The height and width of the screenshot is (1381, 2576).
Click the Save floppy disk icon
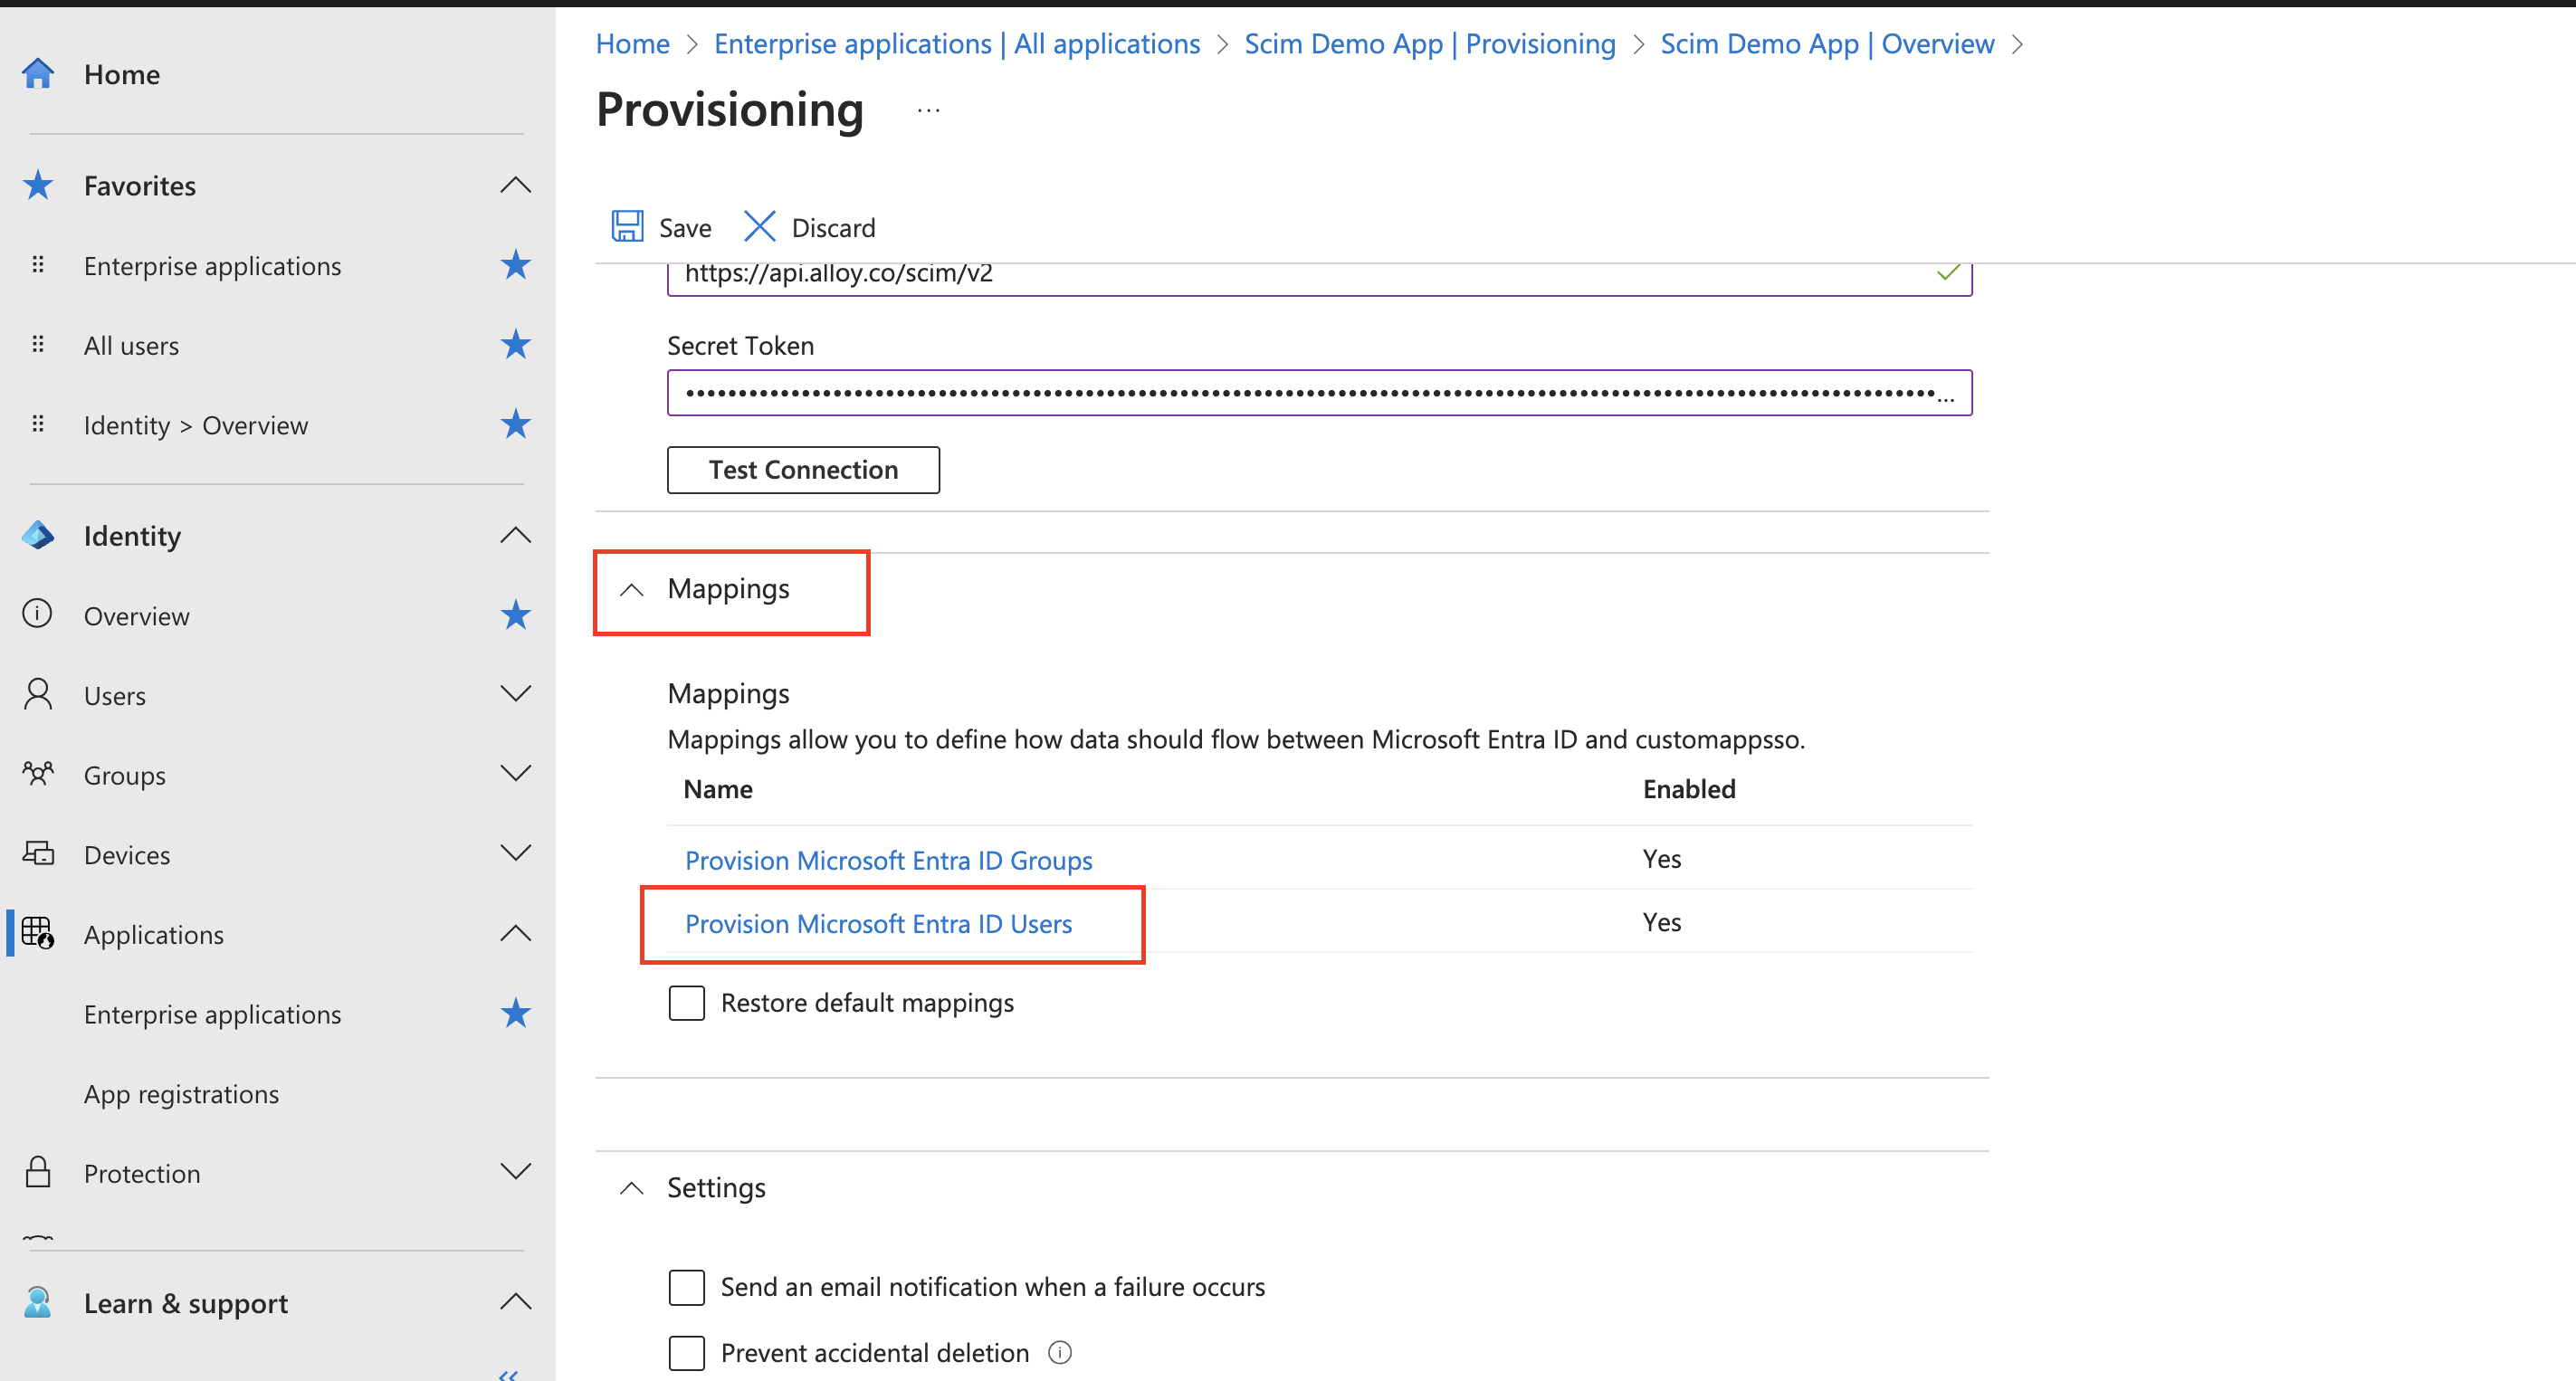627,227
